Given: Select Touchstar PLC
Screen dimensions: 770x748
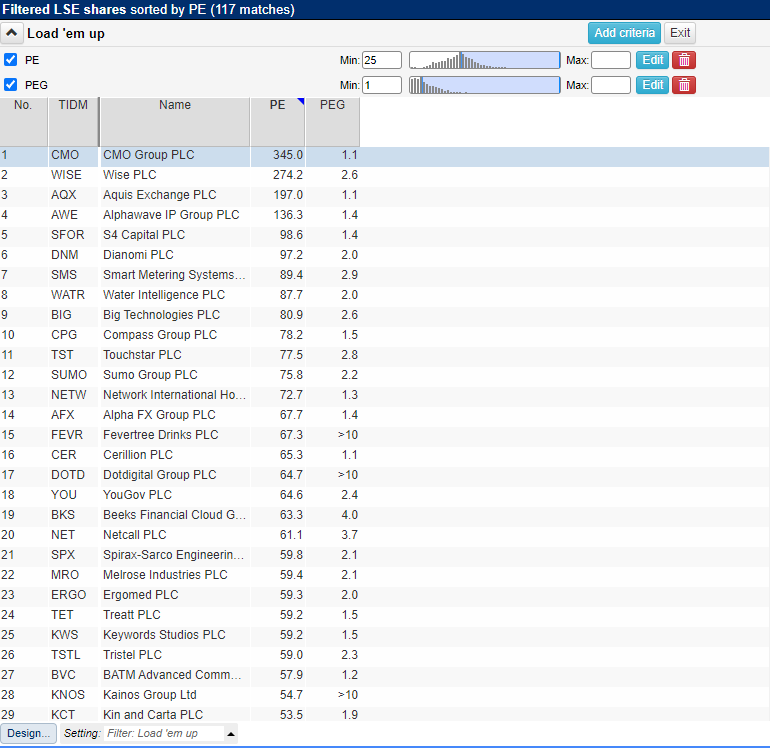Looking at the screenshot, I should 142,355.
